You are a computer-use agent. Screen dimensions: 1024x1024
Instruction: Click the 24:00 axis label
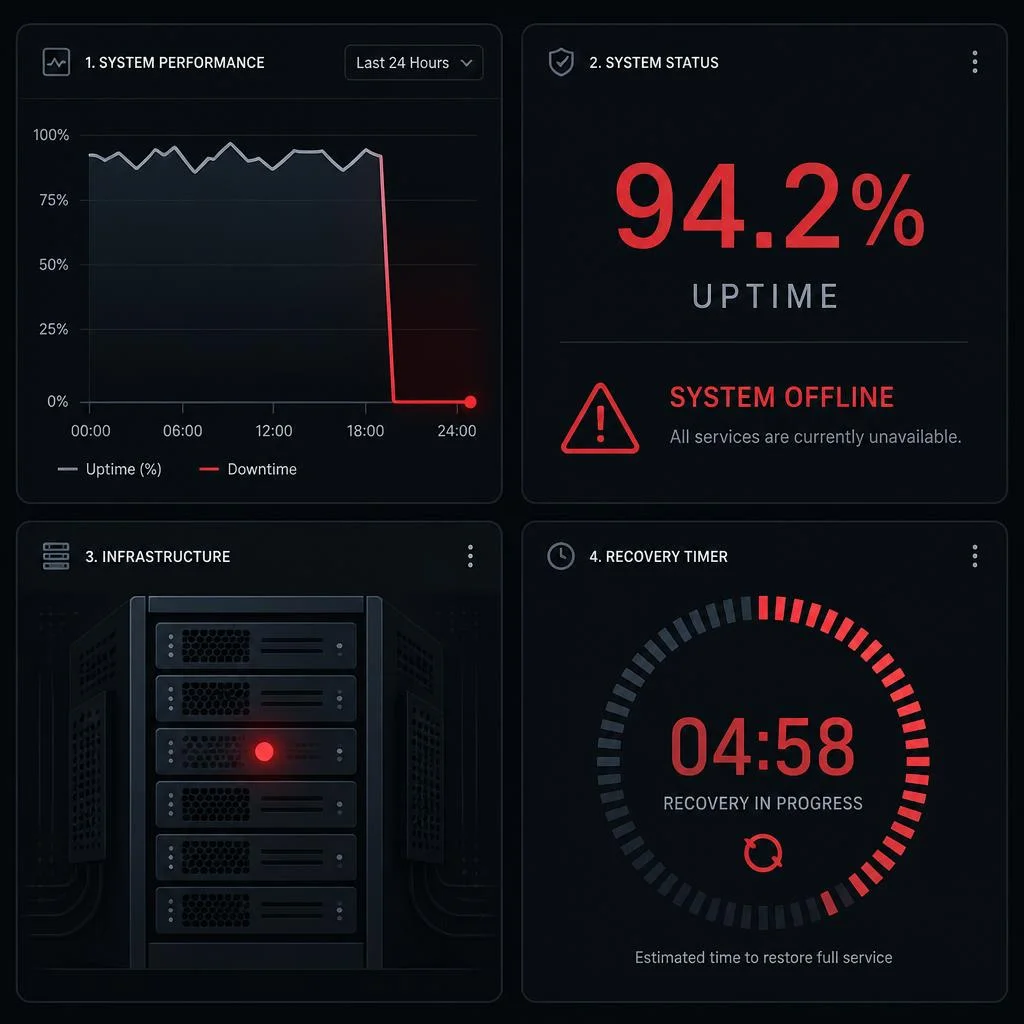[456, 431]
